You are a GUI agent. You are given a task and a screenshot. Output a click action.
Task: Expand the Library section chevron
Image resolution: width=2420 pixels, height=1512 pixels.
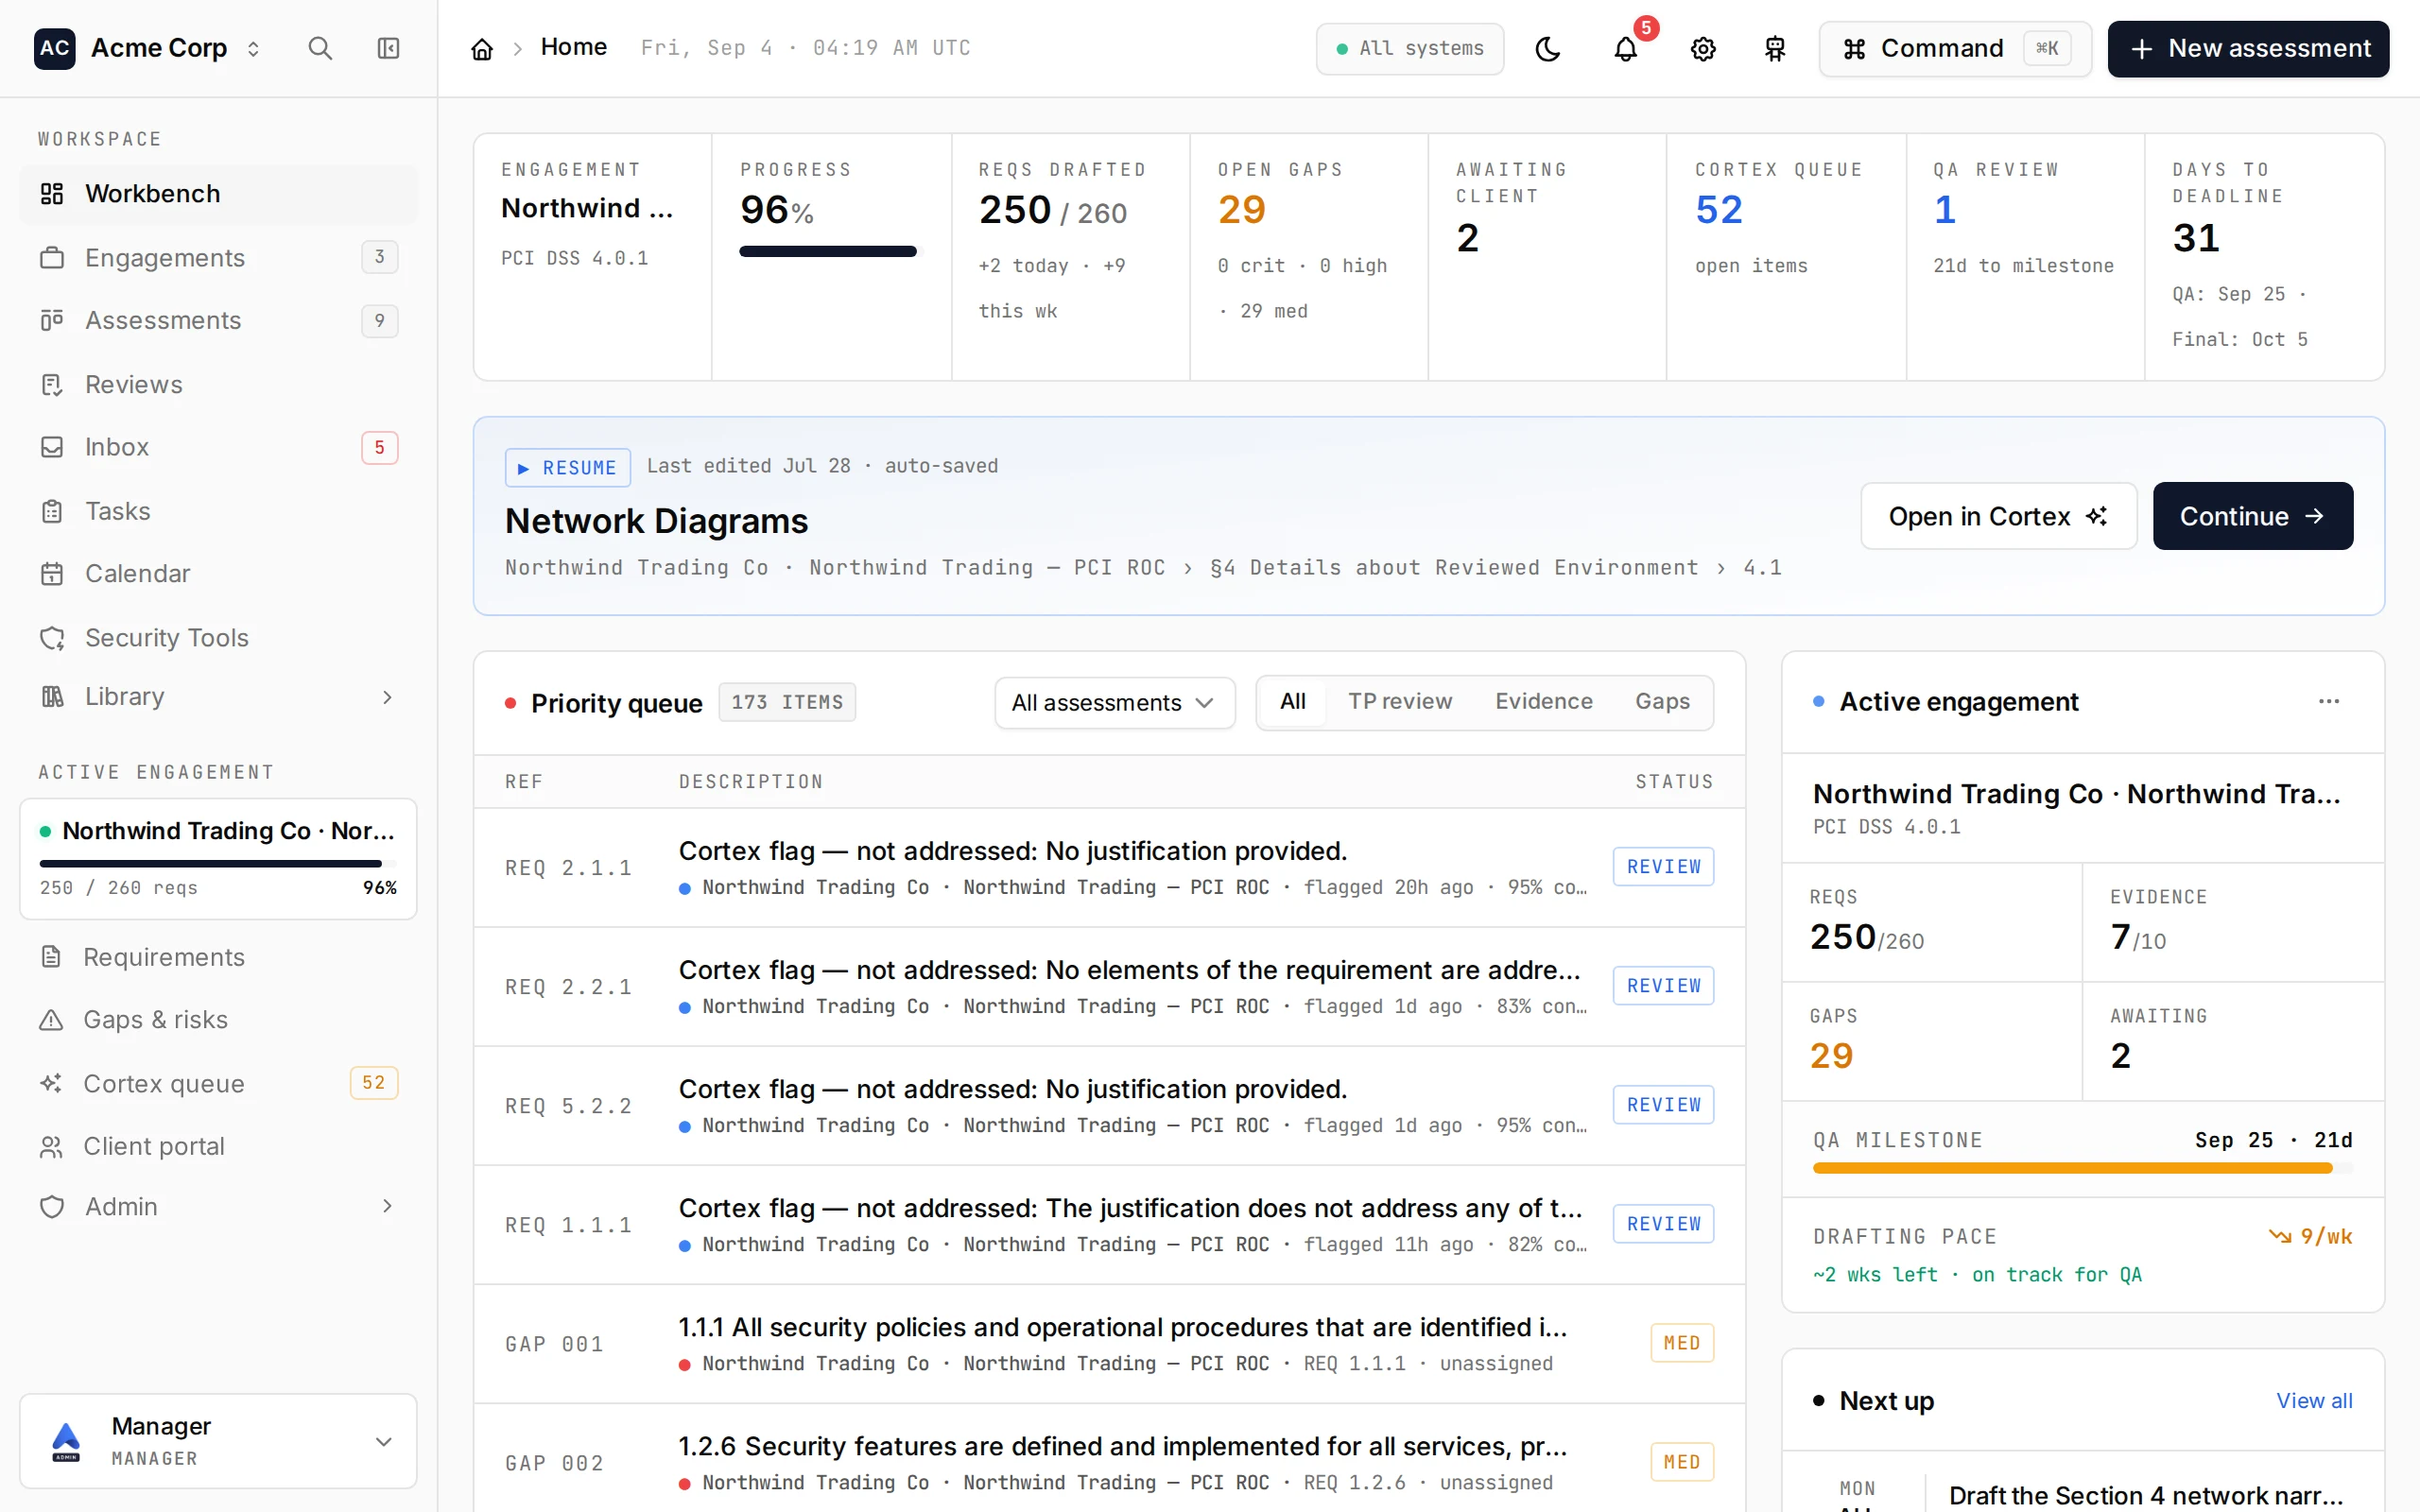(x=387, y=697)
